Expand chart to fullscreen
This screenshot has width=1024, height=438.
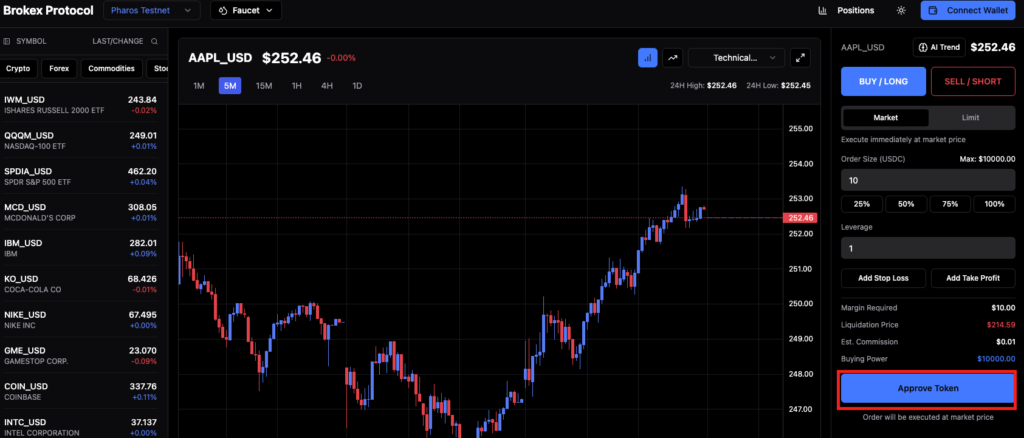tap(800, 58)
